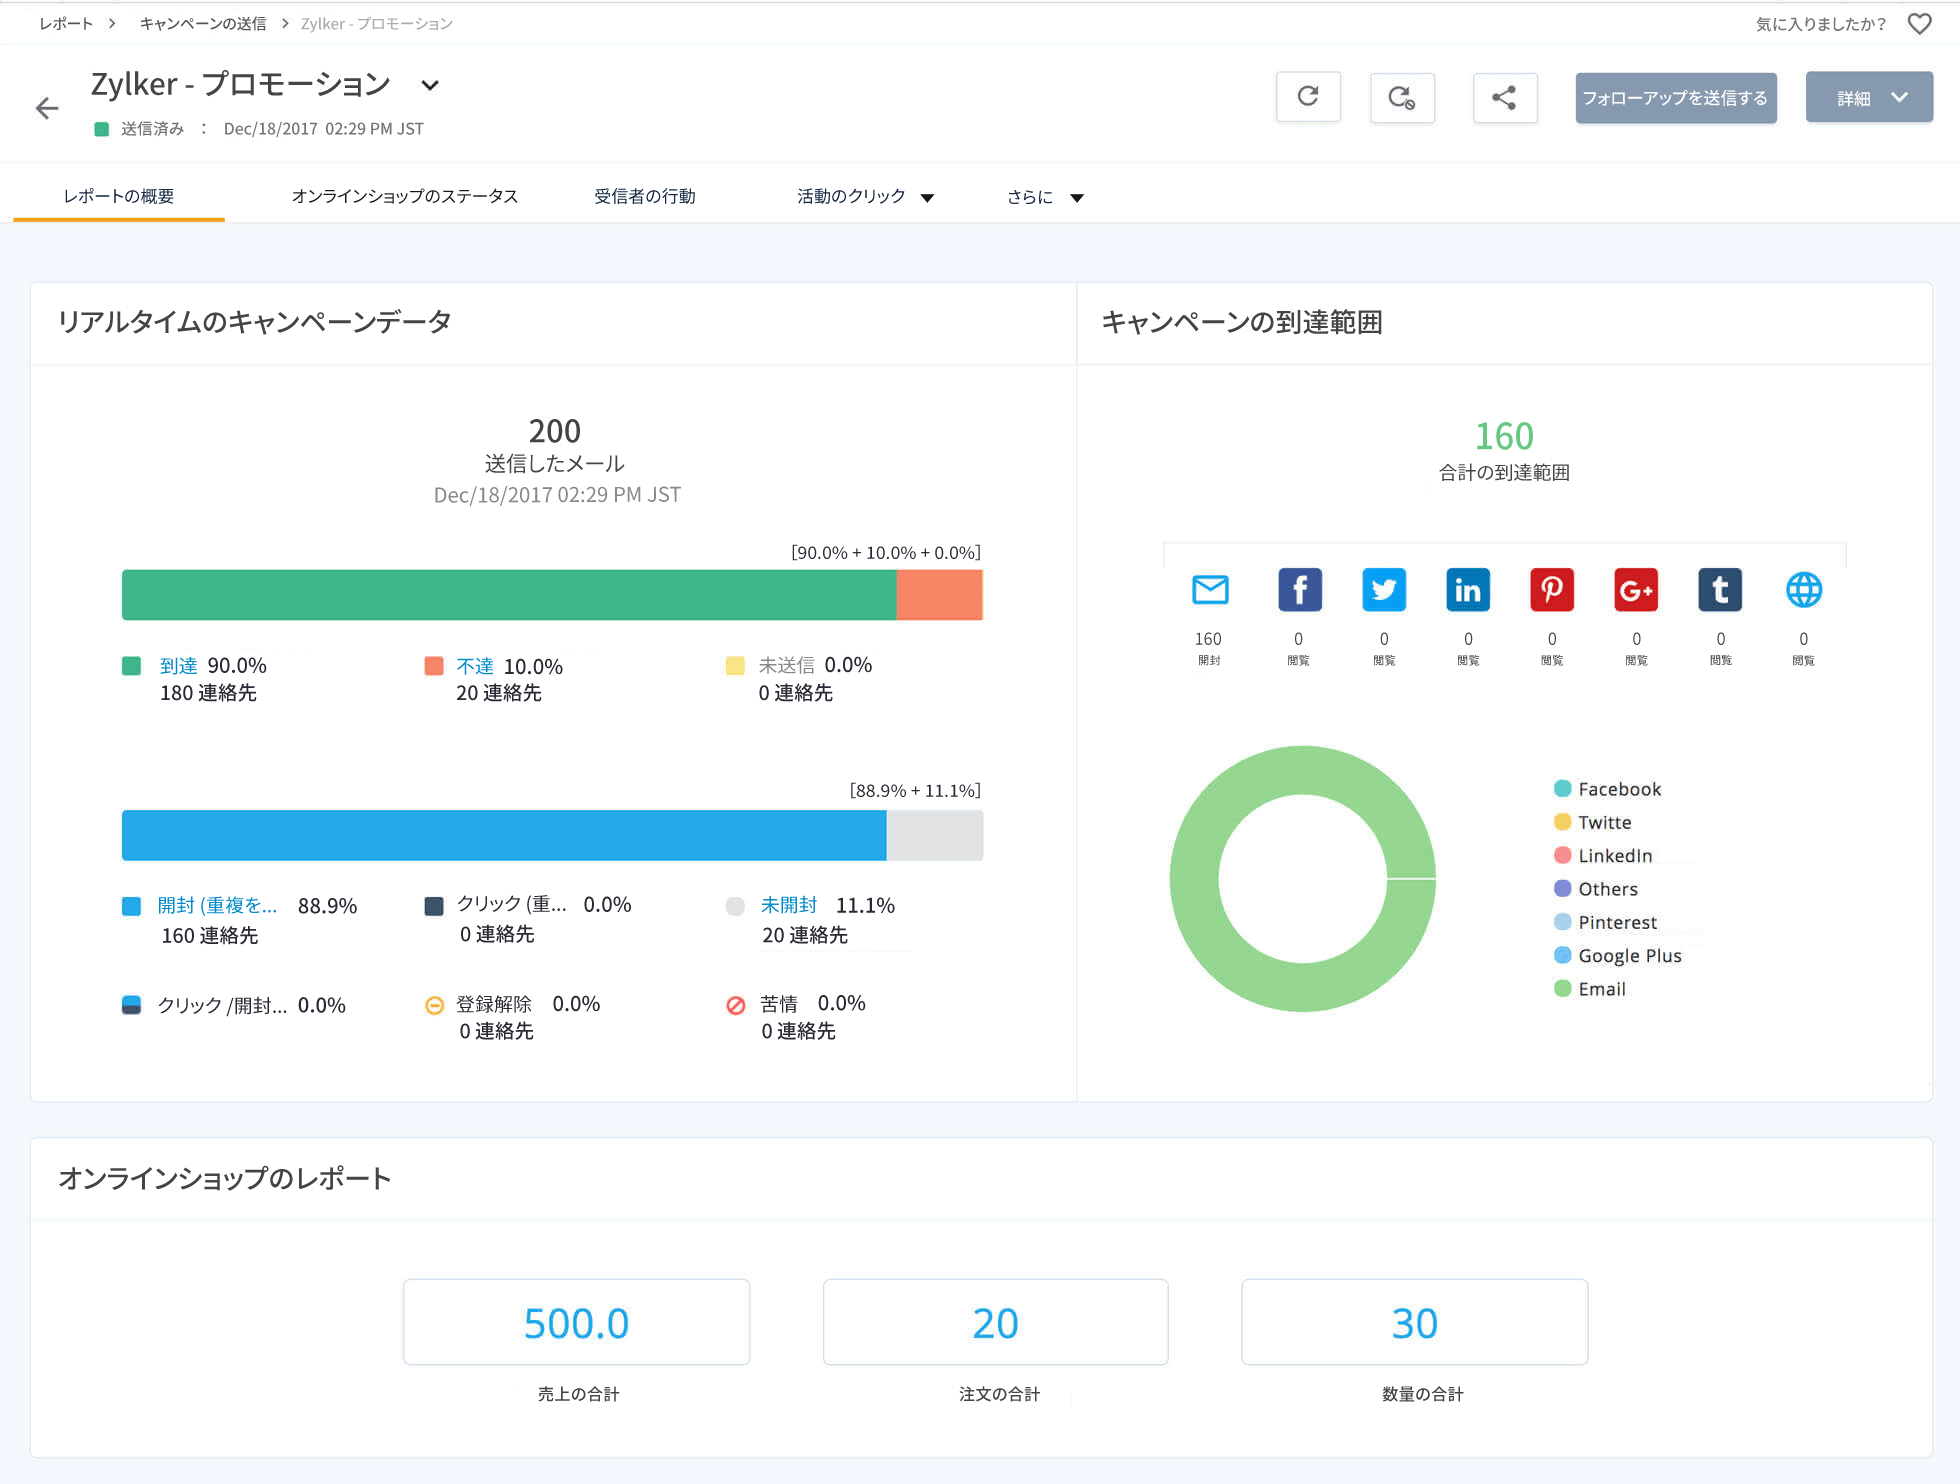Toggle the LinkedIn legend entry
Screen dimensions: 1960x1484
tap(1604, 856)
